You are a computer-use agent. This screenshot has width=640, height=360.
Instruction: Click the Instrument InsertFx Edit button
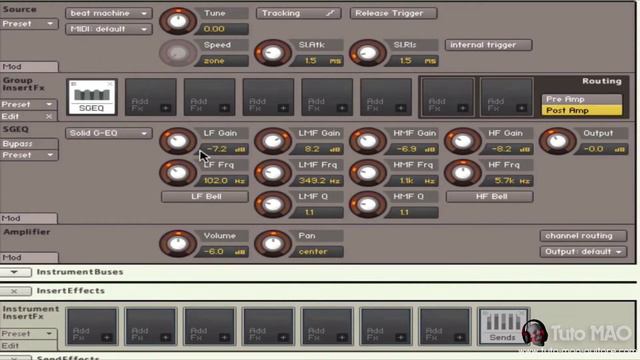click(x=28, y=346)
